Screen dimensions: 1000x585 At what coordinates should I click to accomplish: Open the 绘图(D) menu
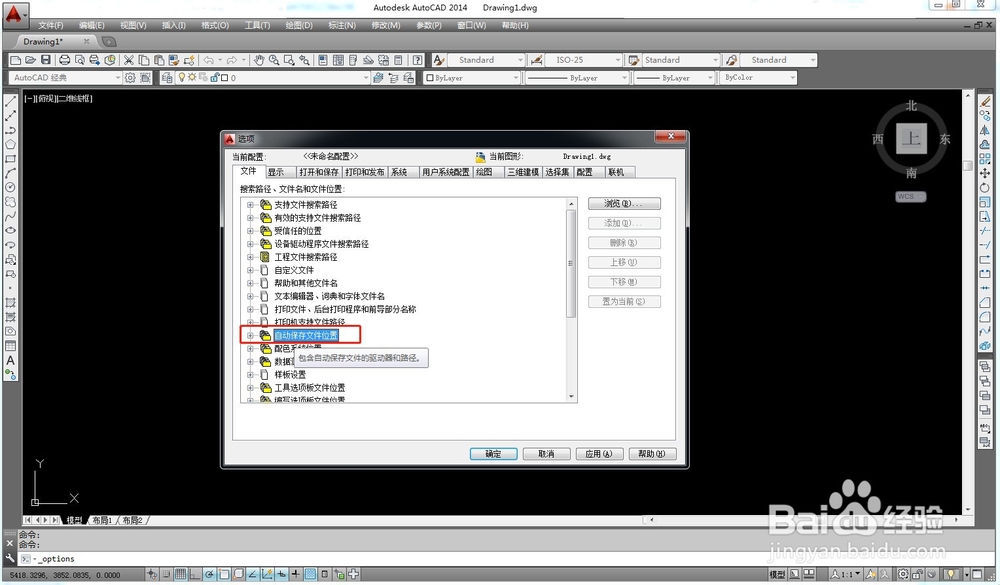pos(298,26)
